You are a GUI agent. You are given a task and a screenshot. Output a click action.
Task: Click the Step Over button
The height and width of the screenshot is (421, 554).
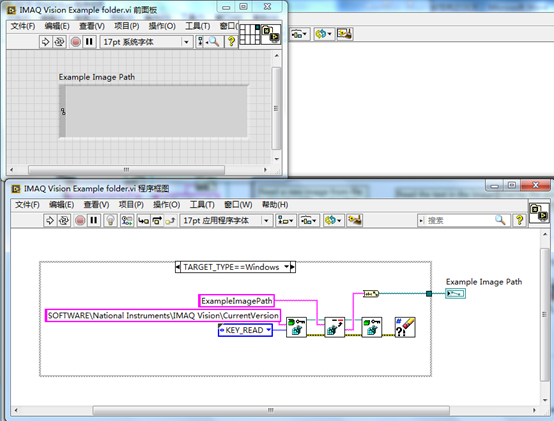[x=157, y=221]
